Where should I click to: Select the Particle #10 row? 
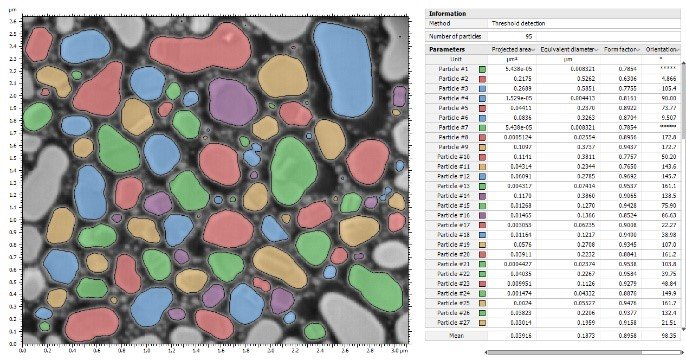pos(553,157)
